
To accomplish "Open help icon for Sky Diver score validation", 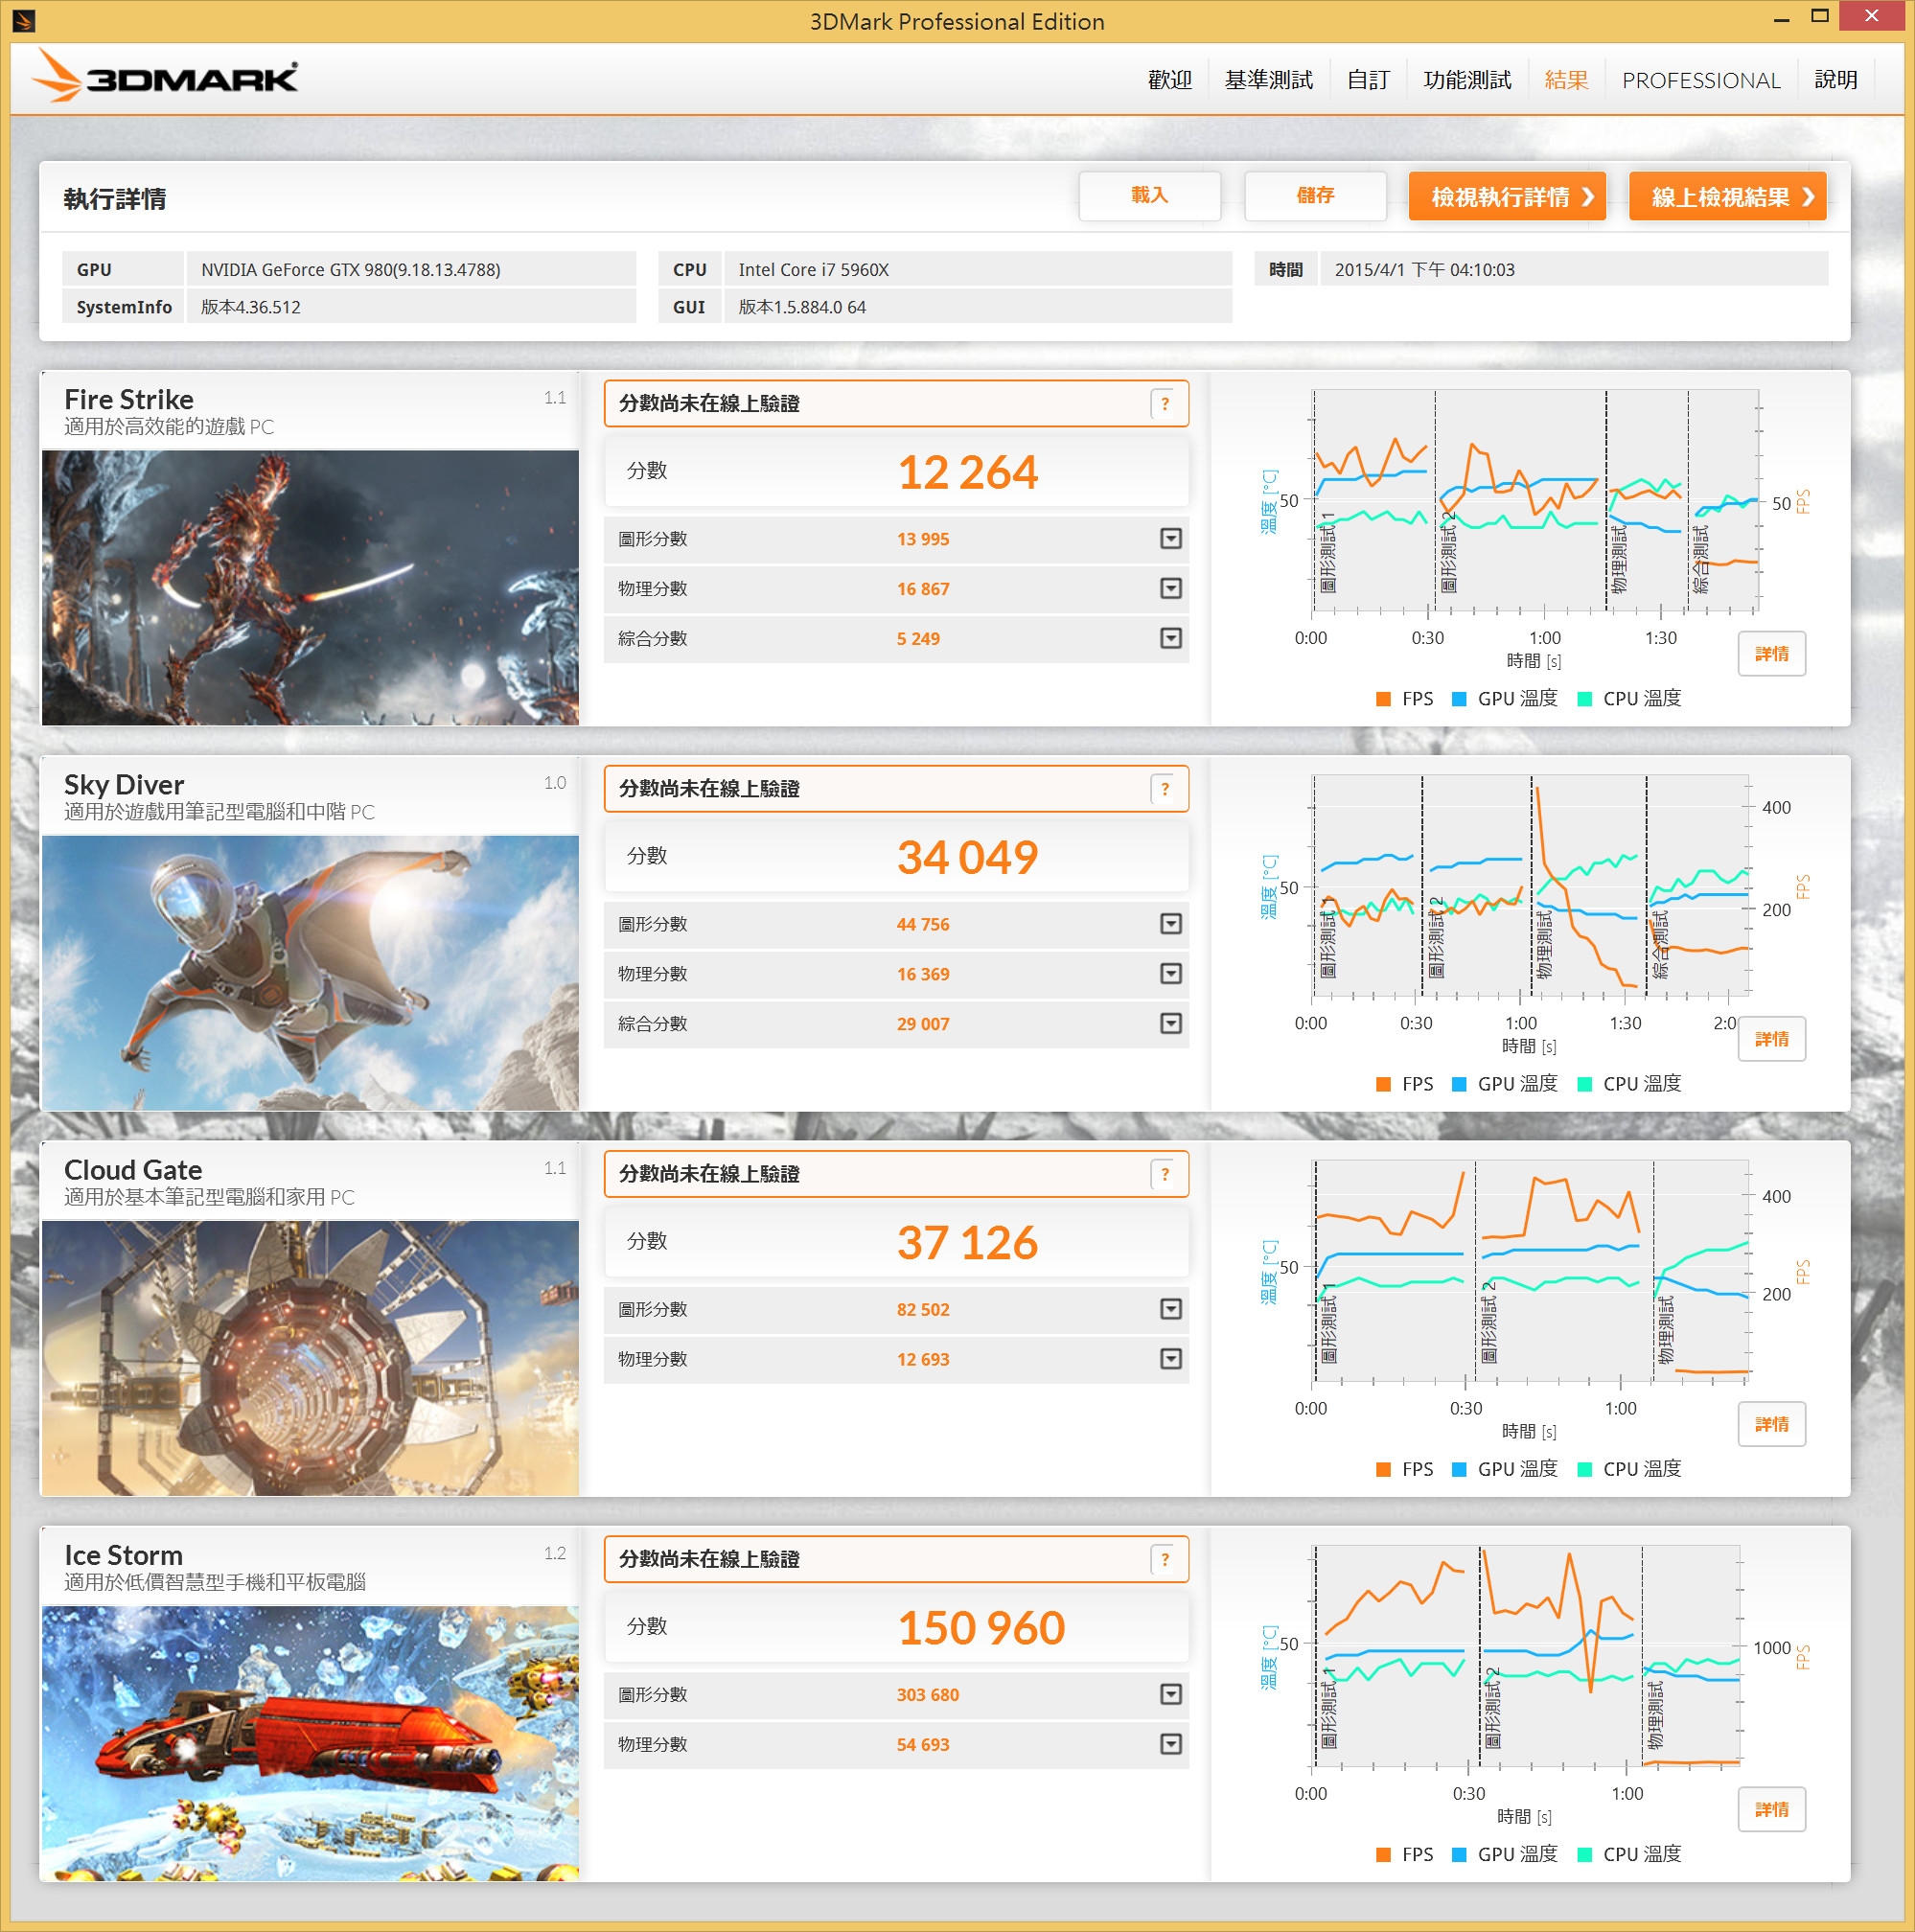I will [1164, 789].
